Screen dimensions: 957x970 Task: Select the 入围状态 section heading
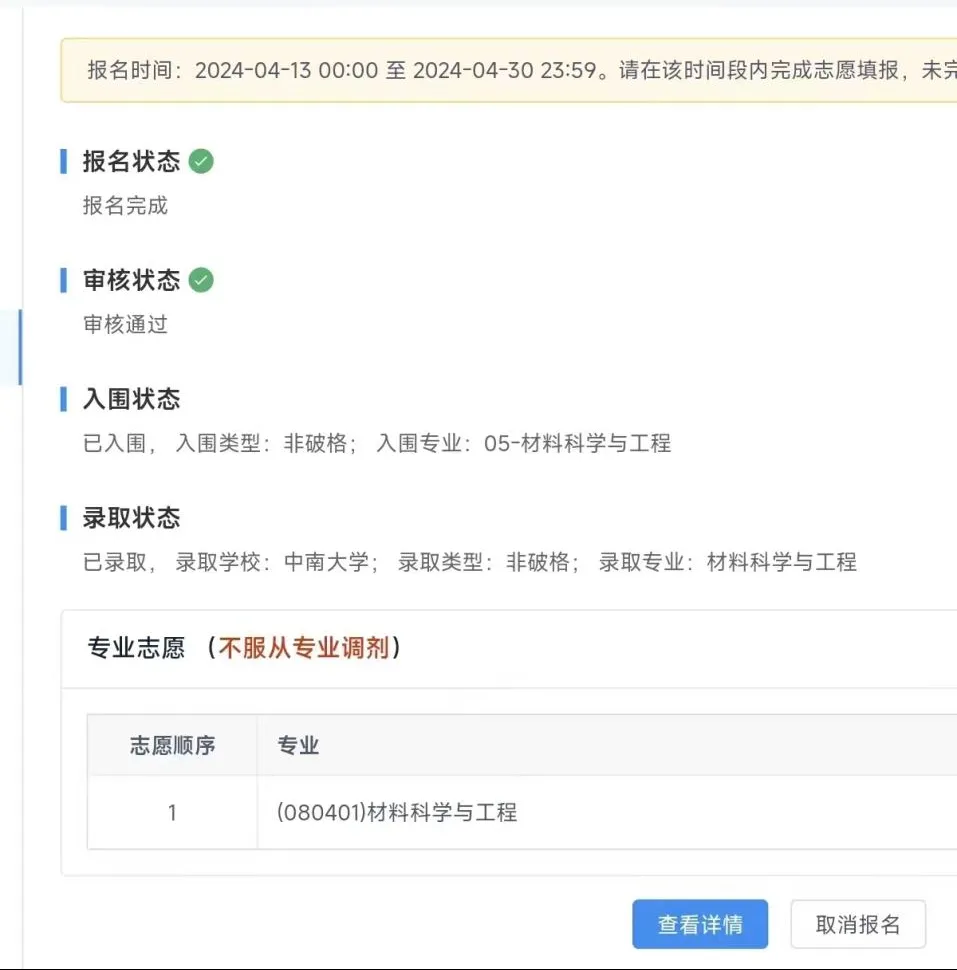(x=131, y=399)
